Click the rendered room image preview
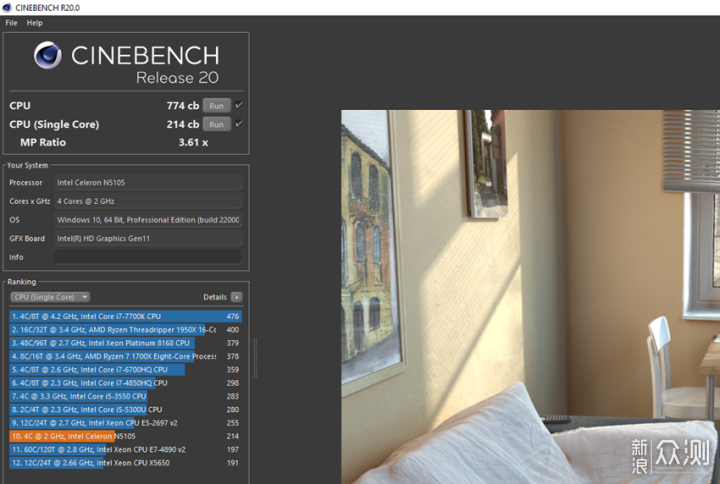 530,297
